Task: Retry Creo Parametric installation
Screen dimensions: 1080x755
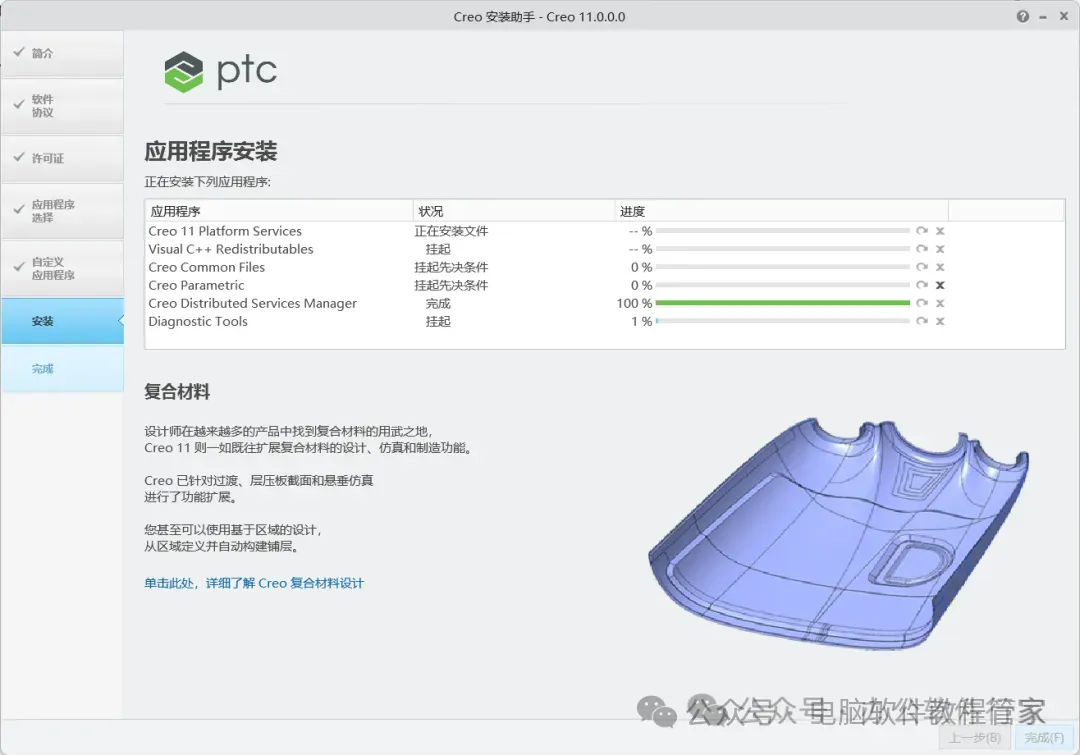Action: [922, 285]
